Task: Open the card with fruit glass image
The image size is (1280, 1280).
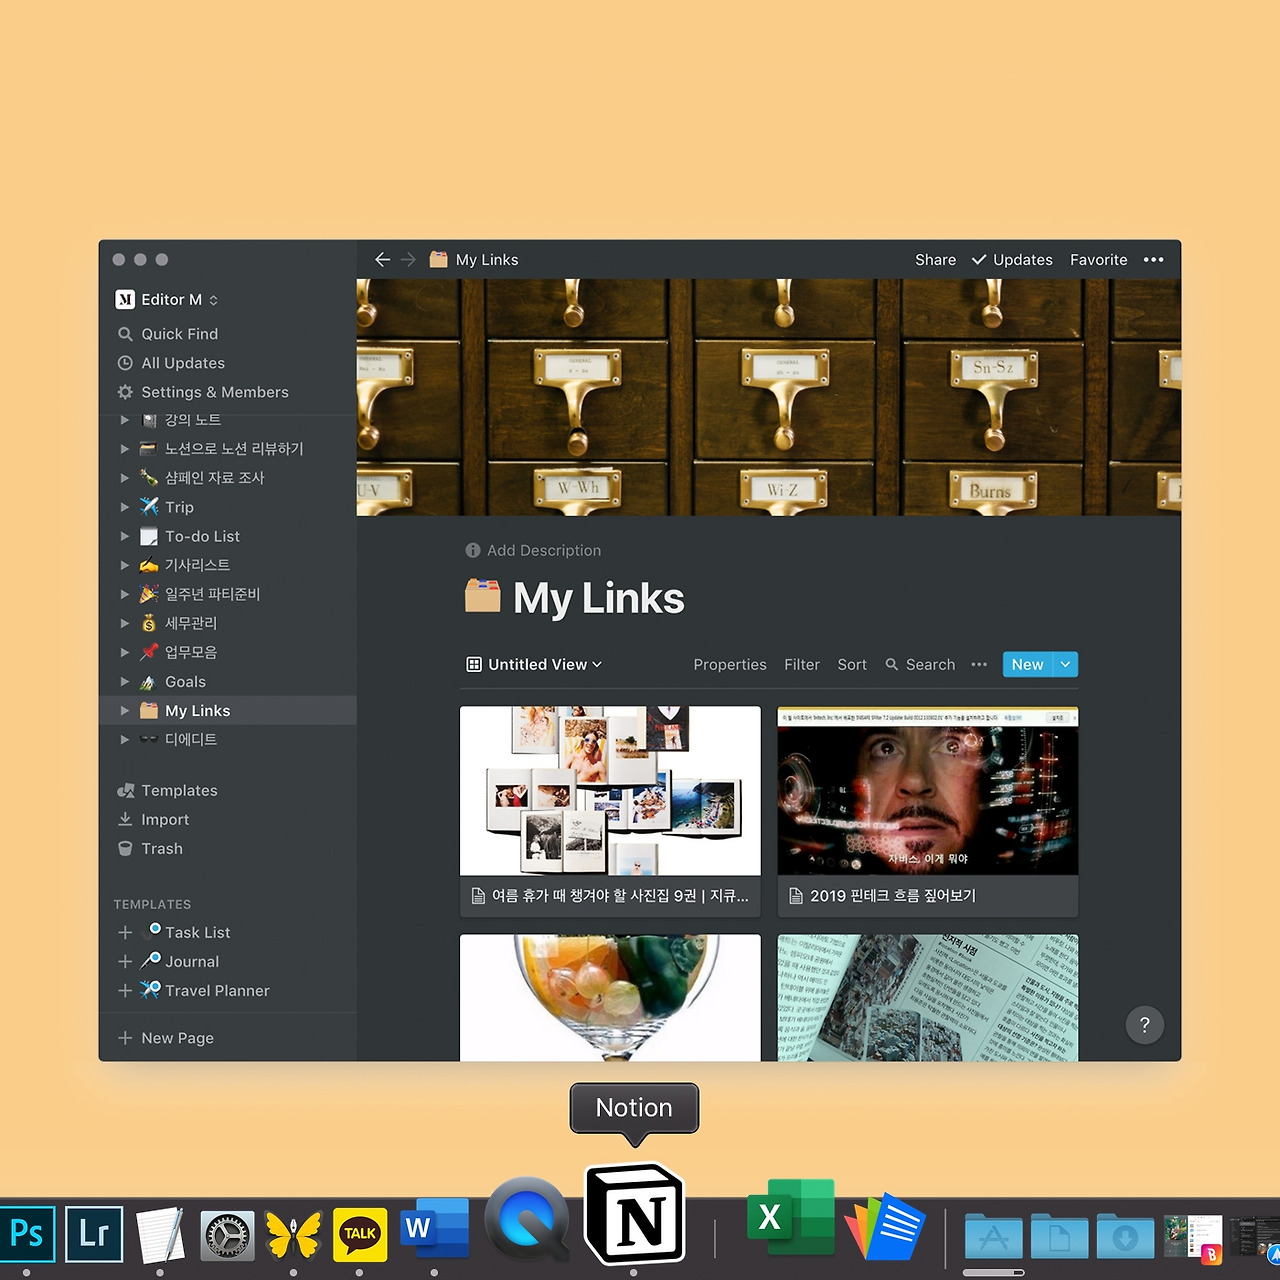Action: 610,997
